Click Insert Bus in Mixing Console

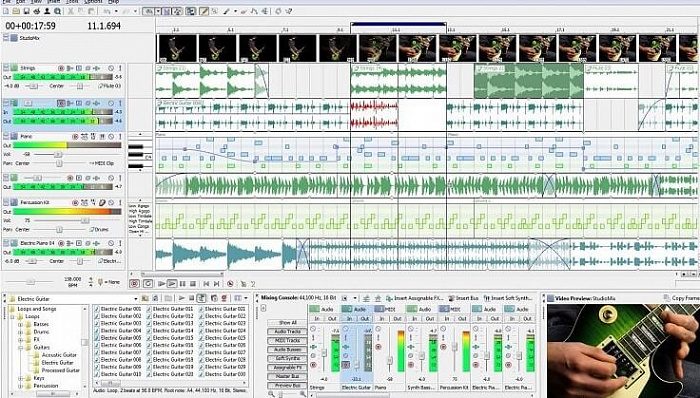pyautogui.click(x=463, y=298)
